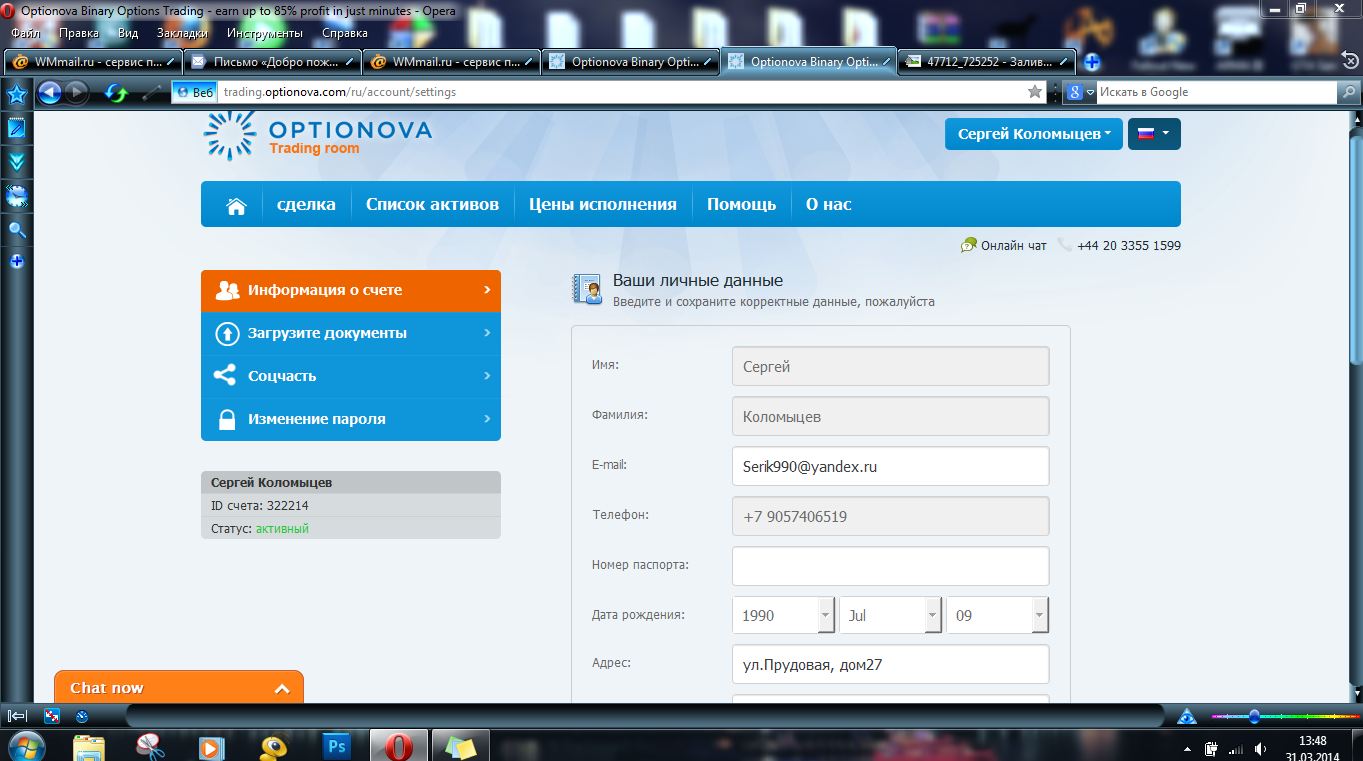Bookmark this page with the address bar star
Viewport: 1363px width, 761px height.
pos(1035,92)
